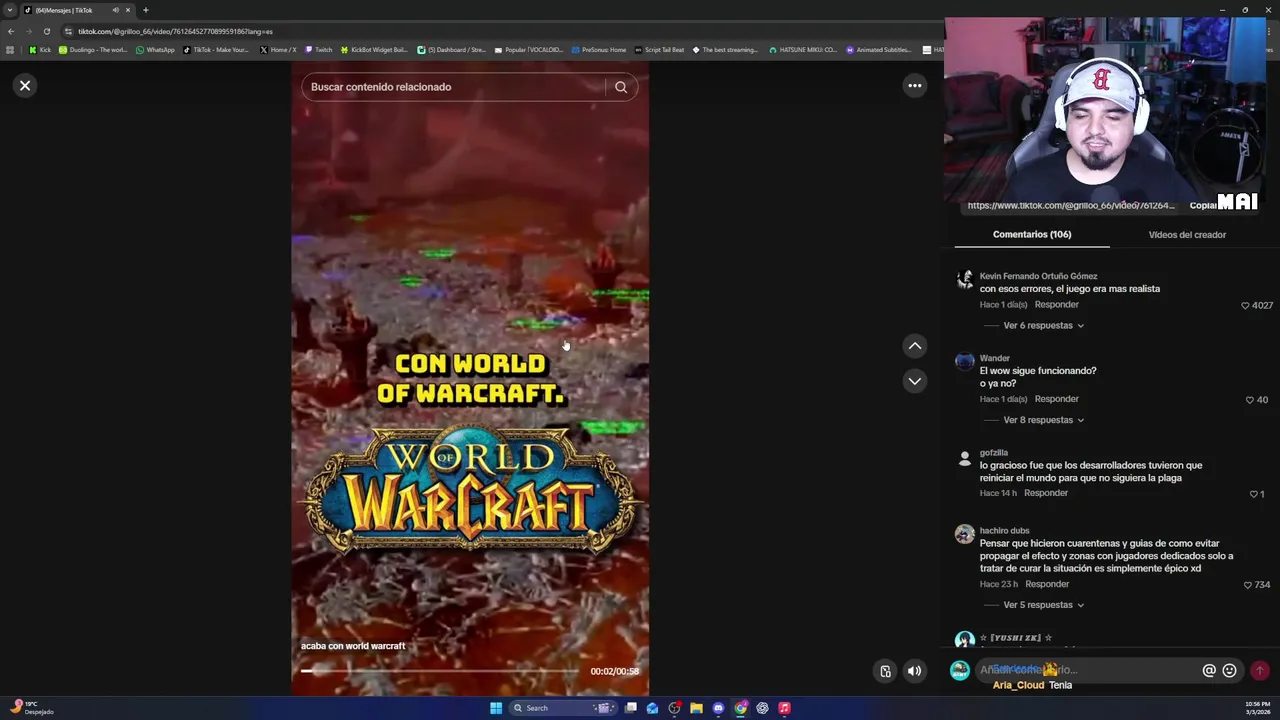Reply to hachiro dubs comment
The image size is (1280, 720).
coord(1047,584)
